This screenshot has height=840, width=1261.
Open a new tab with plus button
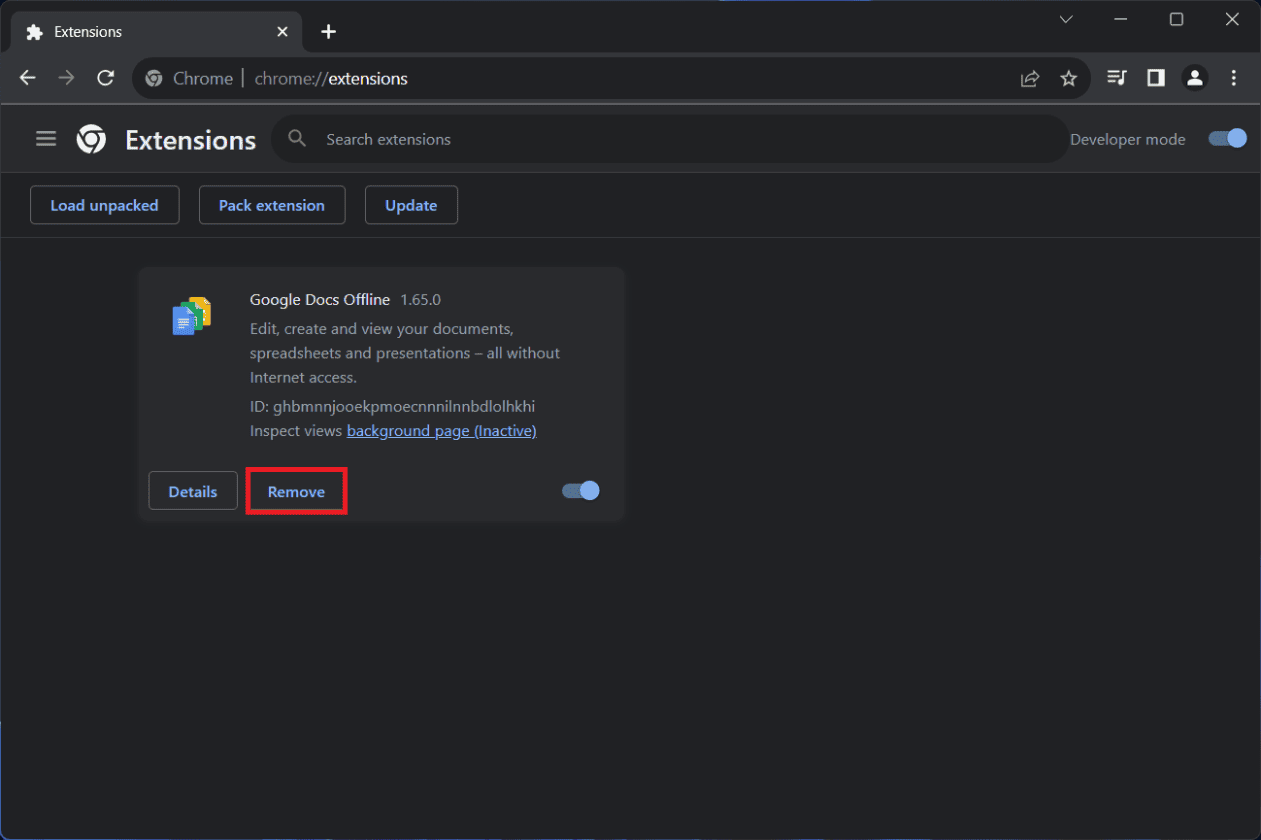point(328,32)
